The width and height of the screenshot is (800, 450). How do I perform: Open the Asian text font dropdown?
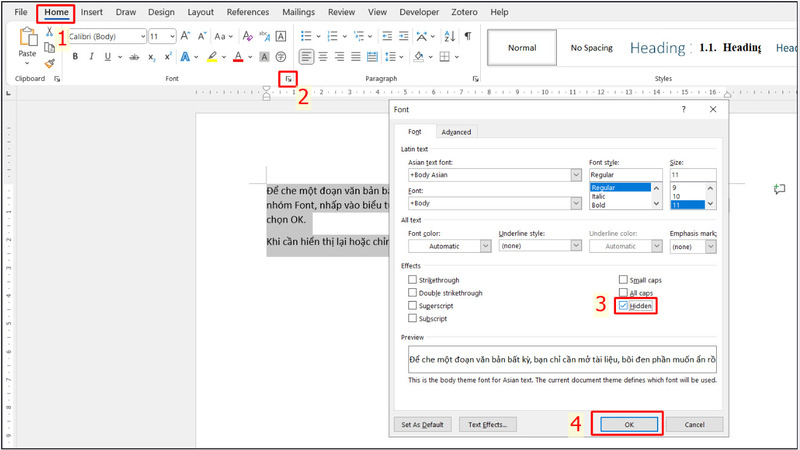coord(575,174)
